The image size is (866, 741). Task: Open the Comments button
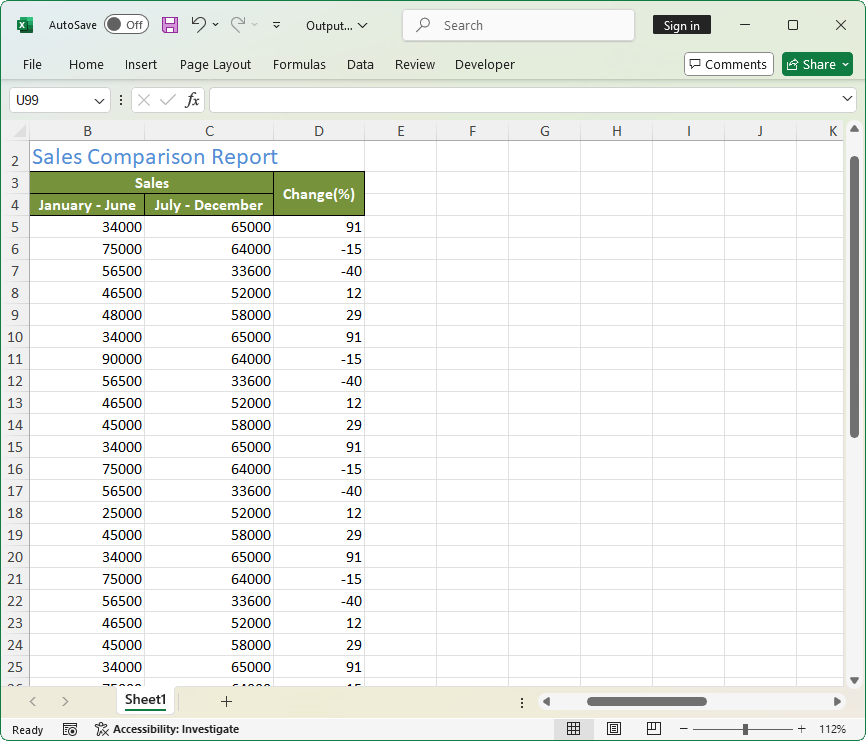coord(728,64)
